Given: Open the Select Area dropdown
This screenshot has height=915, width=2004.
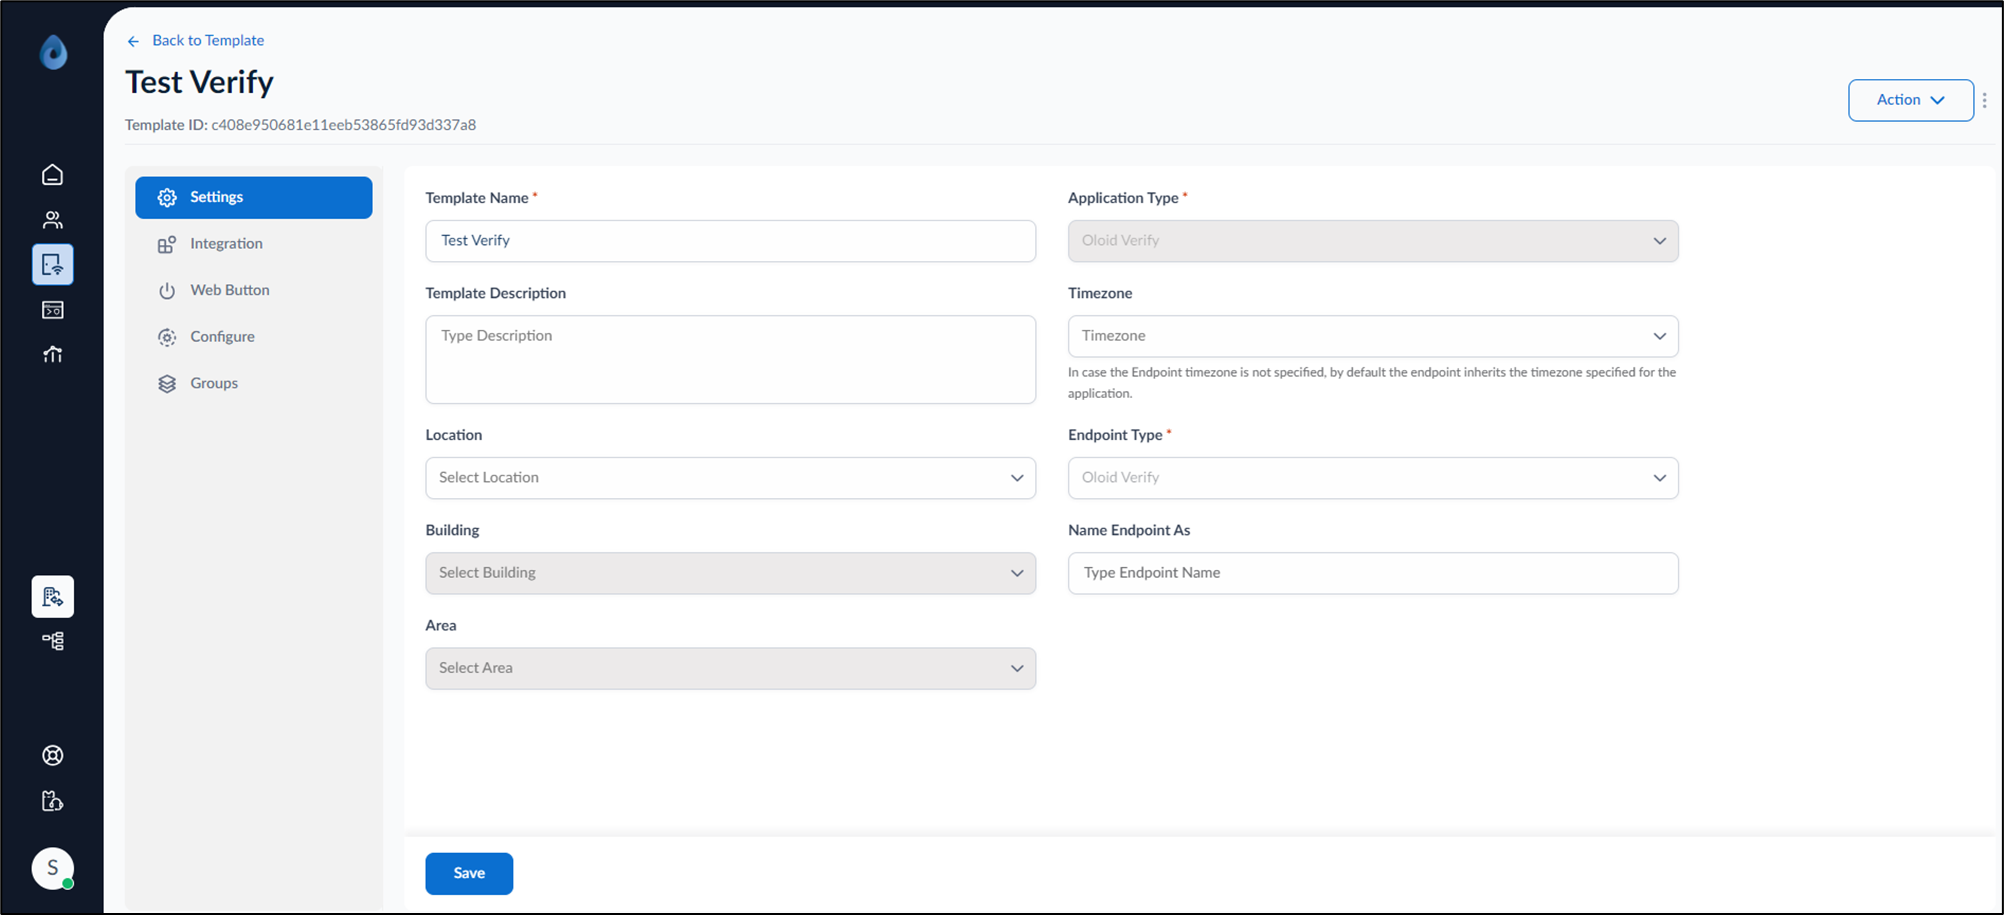Looking at the screenshot, I should pos(731,668).
